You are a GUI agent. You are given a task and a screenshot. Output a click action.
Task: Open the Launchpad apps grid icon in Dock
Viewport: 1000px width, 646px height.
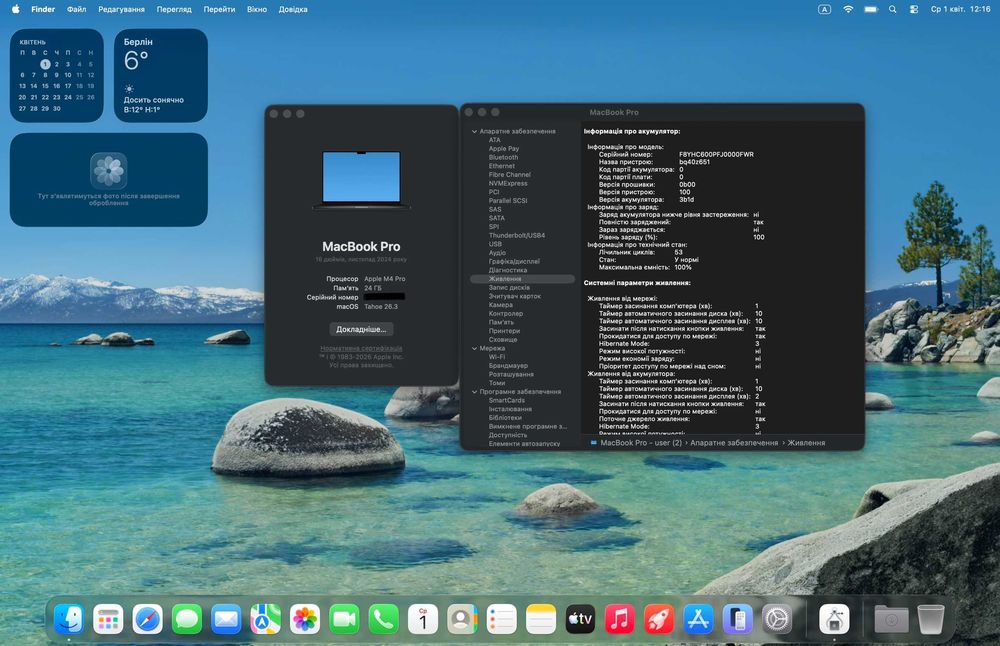(108, 619)
